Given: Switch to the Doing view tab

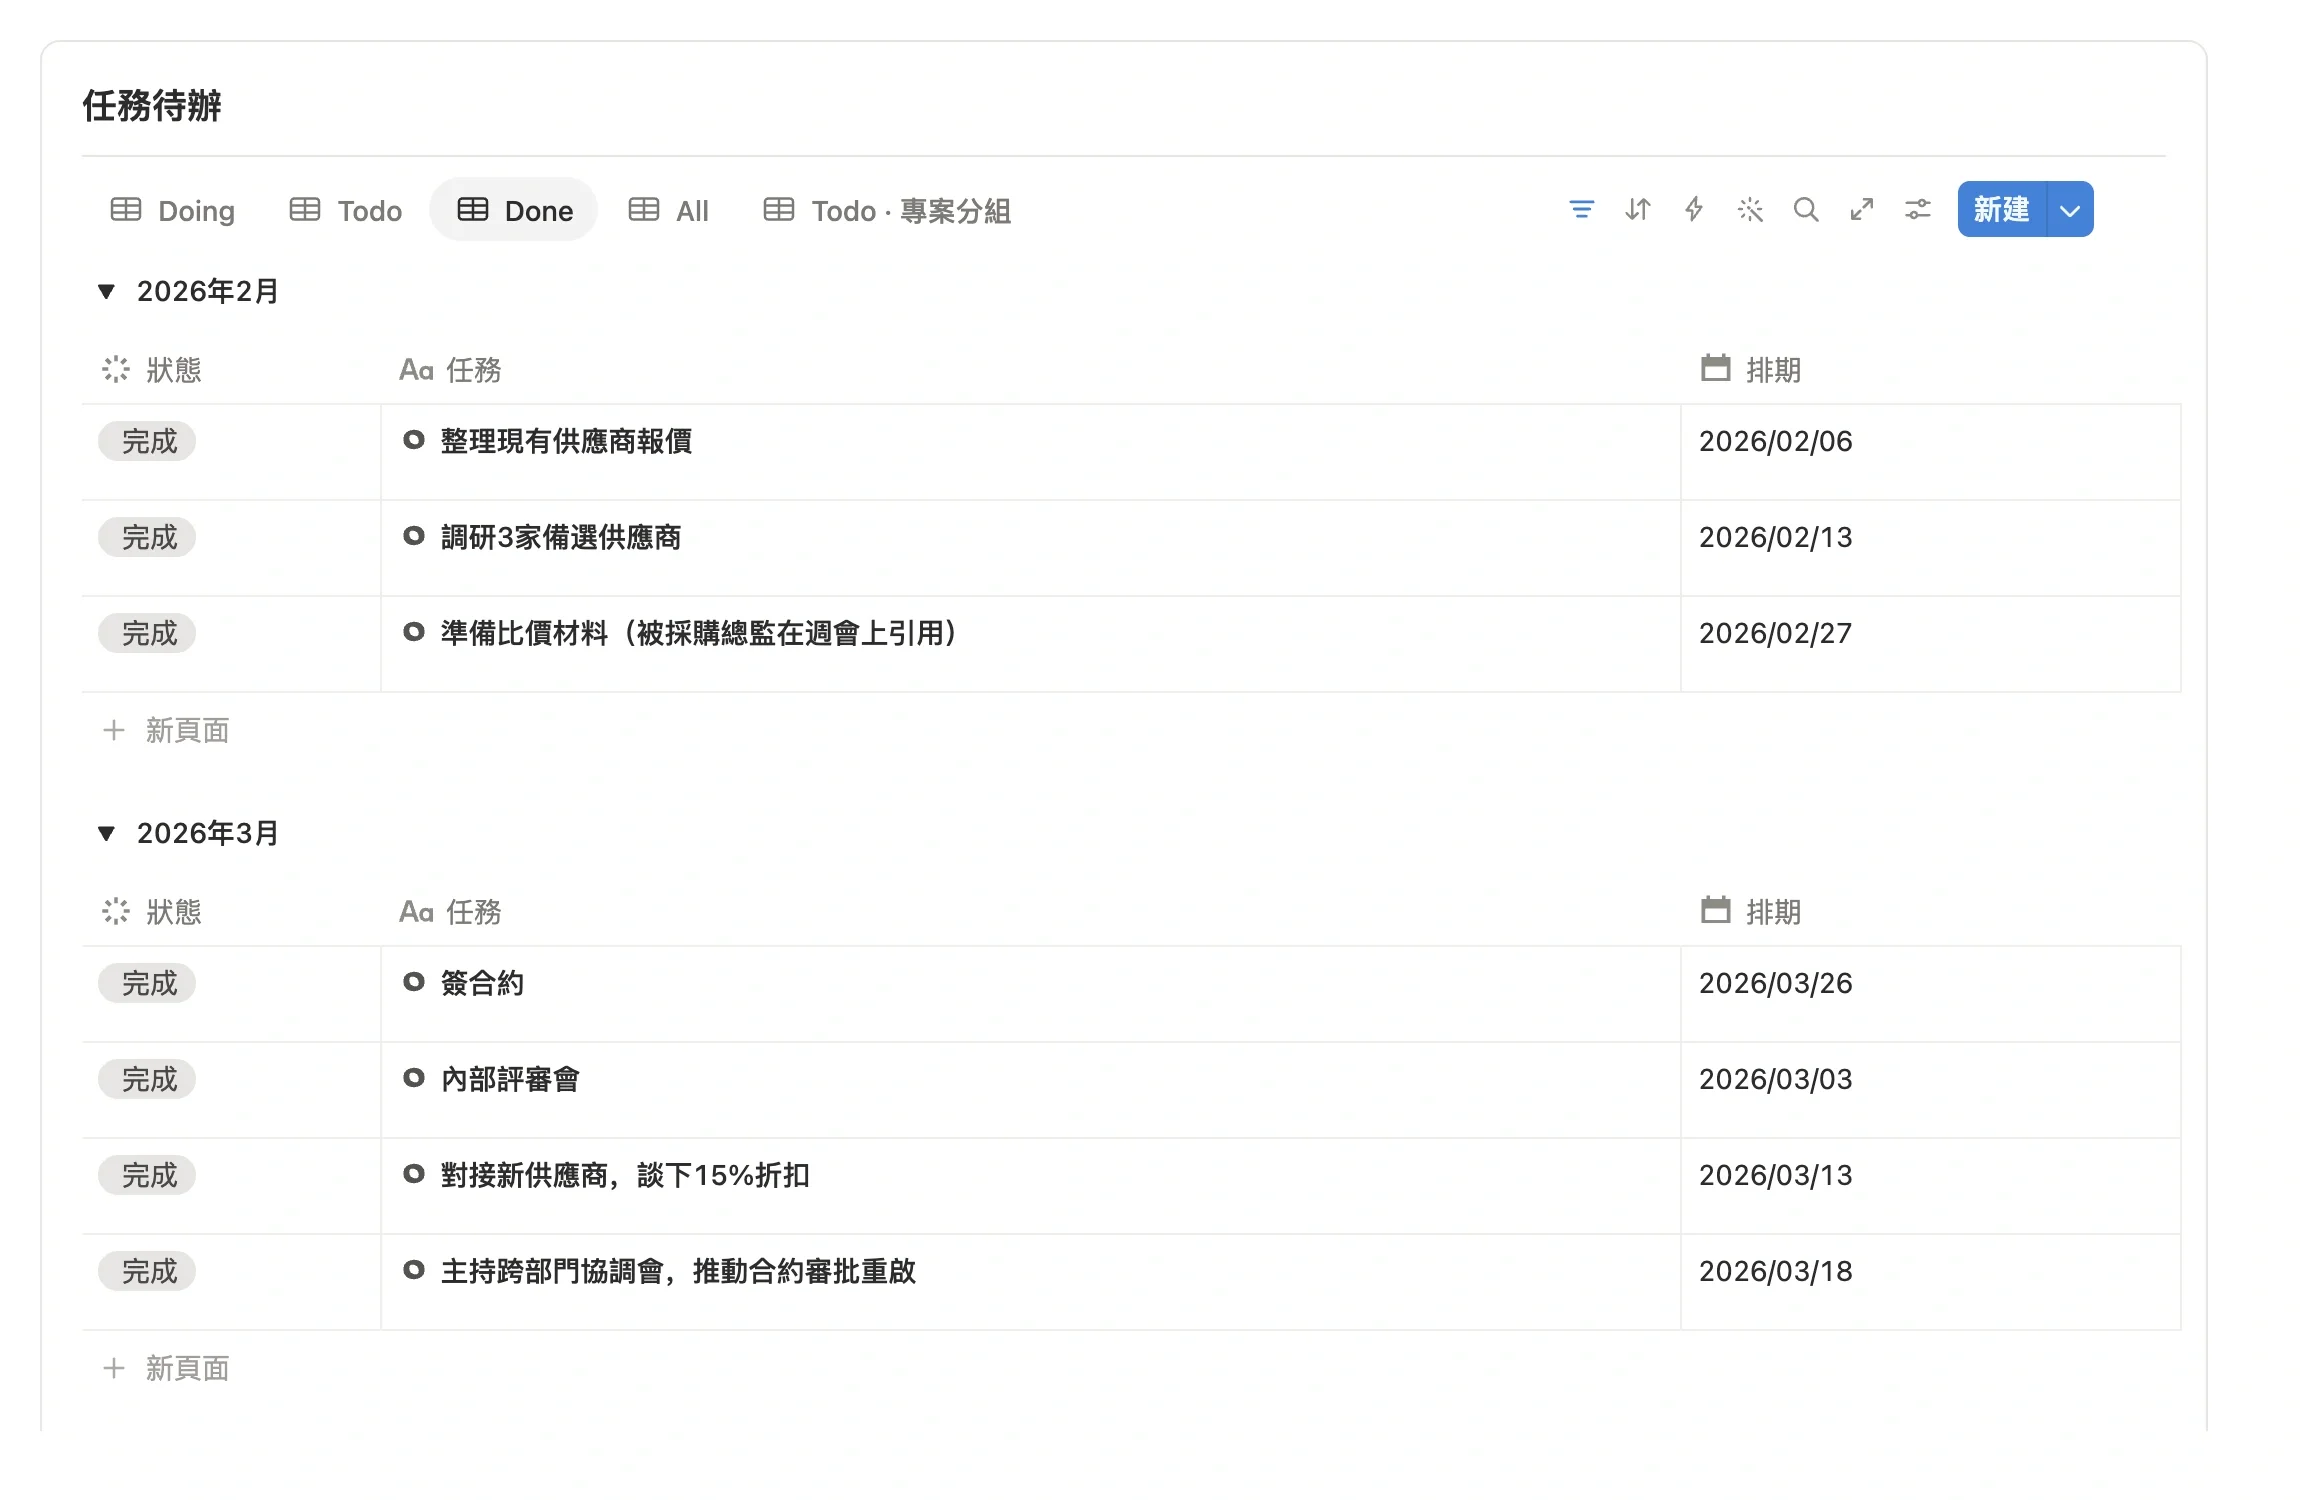Looking at the screenshot, I should 173,210.
